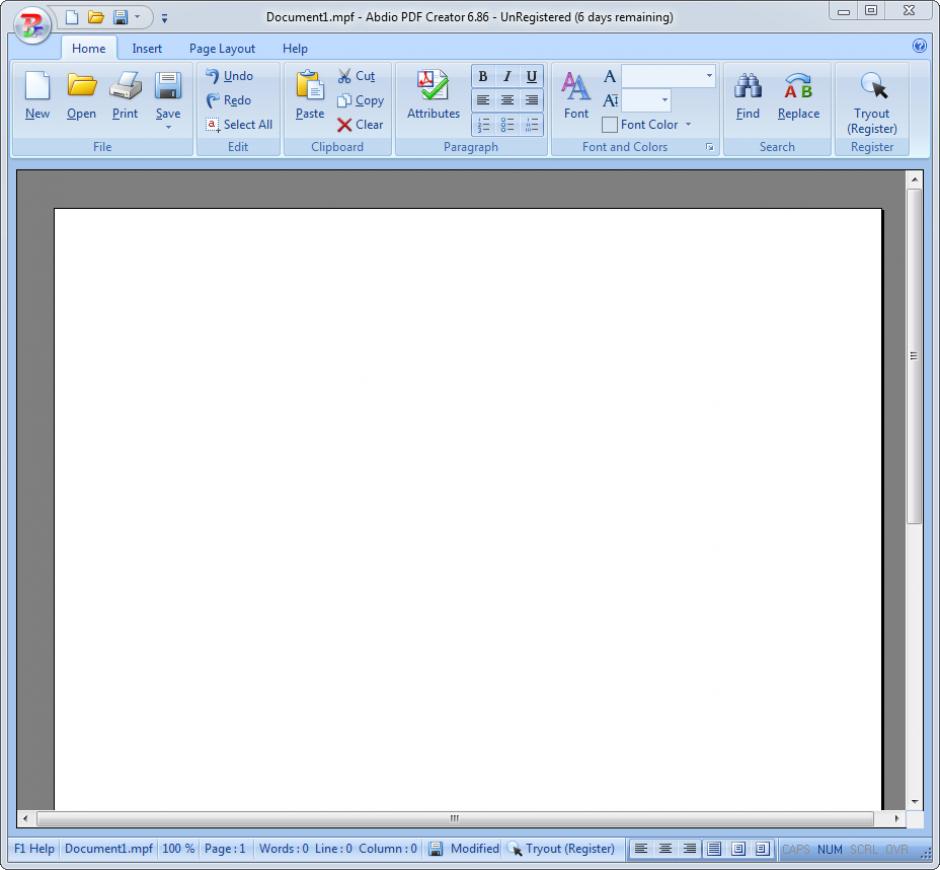Center align text in ribbon
The height and width of the screenshot is (870, 940).
point(507,100)
